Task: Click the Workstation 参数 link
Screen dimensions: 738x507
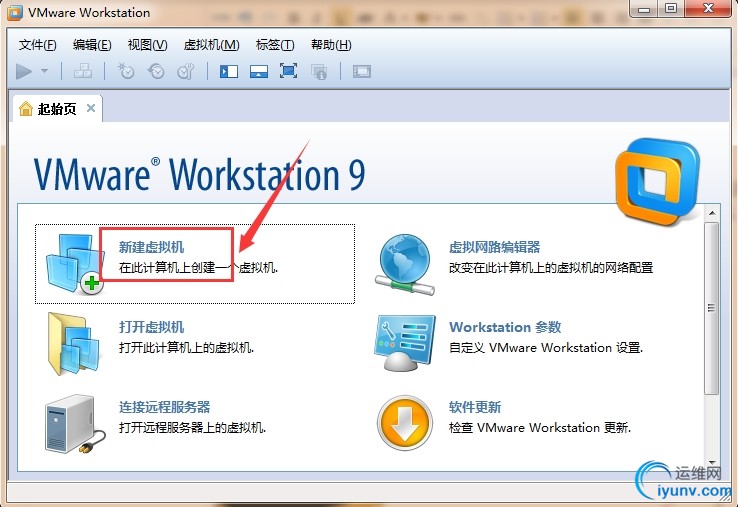Action: point(505,327)
